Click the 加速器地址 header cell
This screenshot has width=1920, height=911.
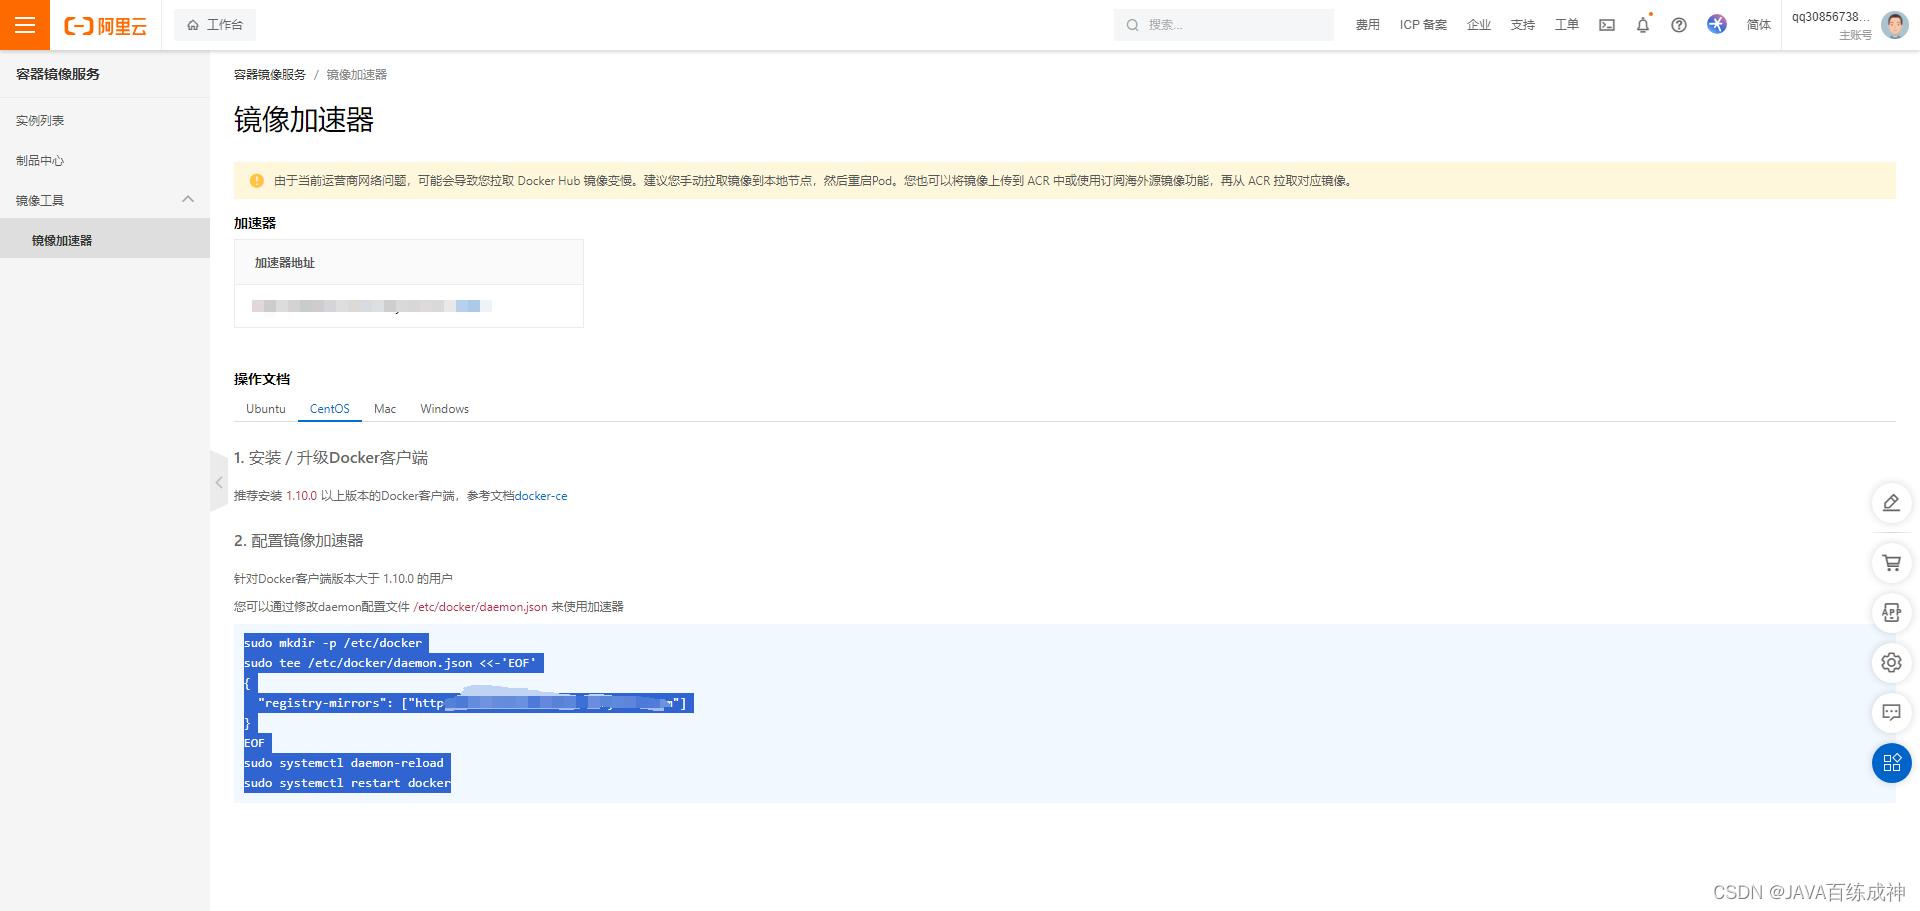coord(408,263)
